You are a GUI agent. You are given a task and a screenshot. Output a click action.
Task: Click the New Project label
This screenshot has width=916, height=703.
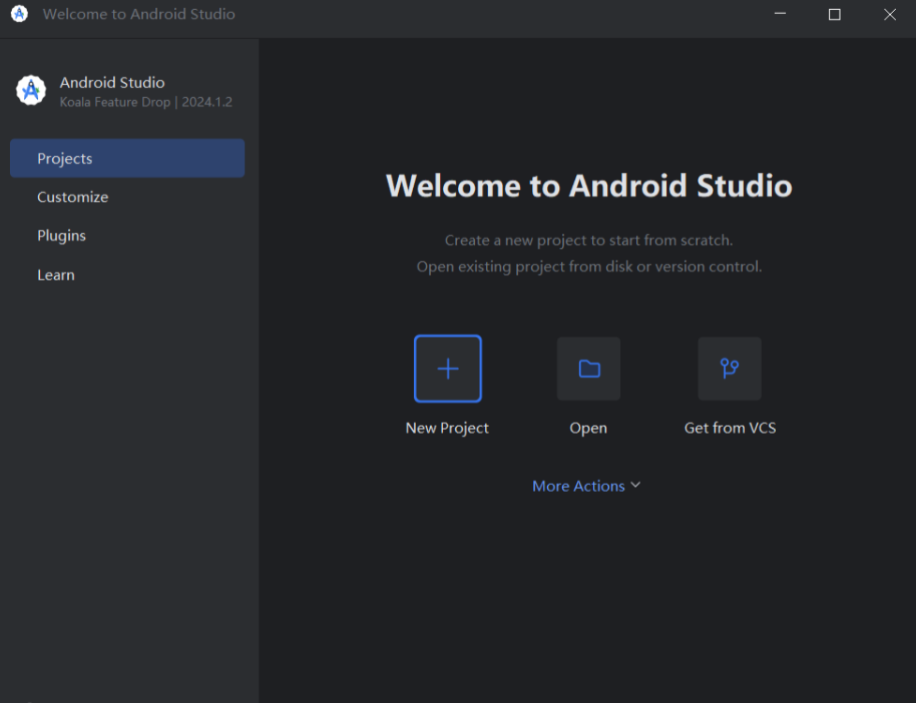click(447, 427)
